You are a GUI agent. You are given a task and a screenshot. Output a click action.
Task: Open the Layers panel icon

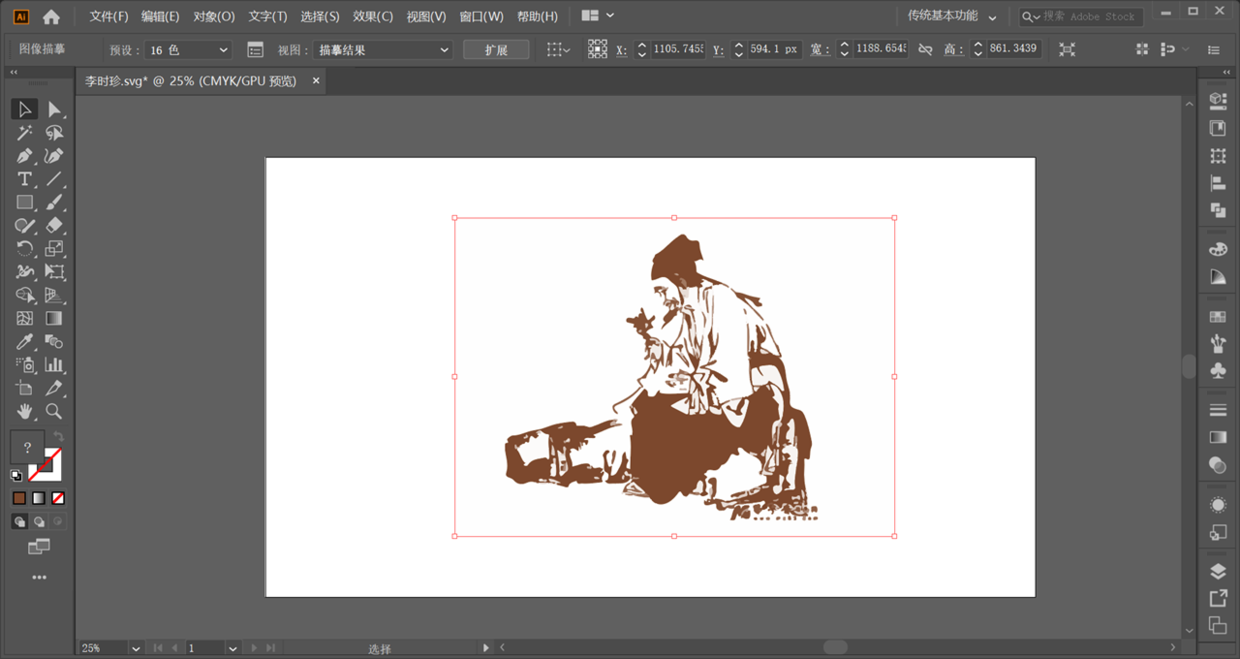pos(1217,572)
